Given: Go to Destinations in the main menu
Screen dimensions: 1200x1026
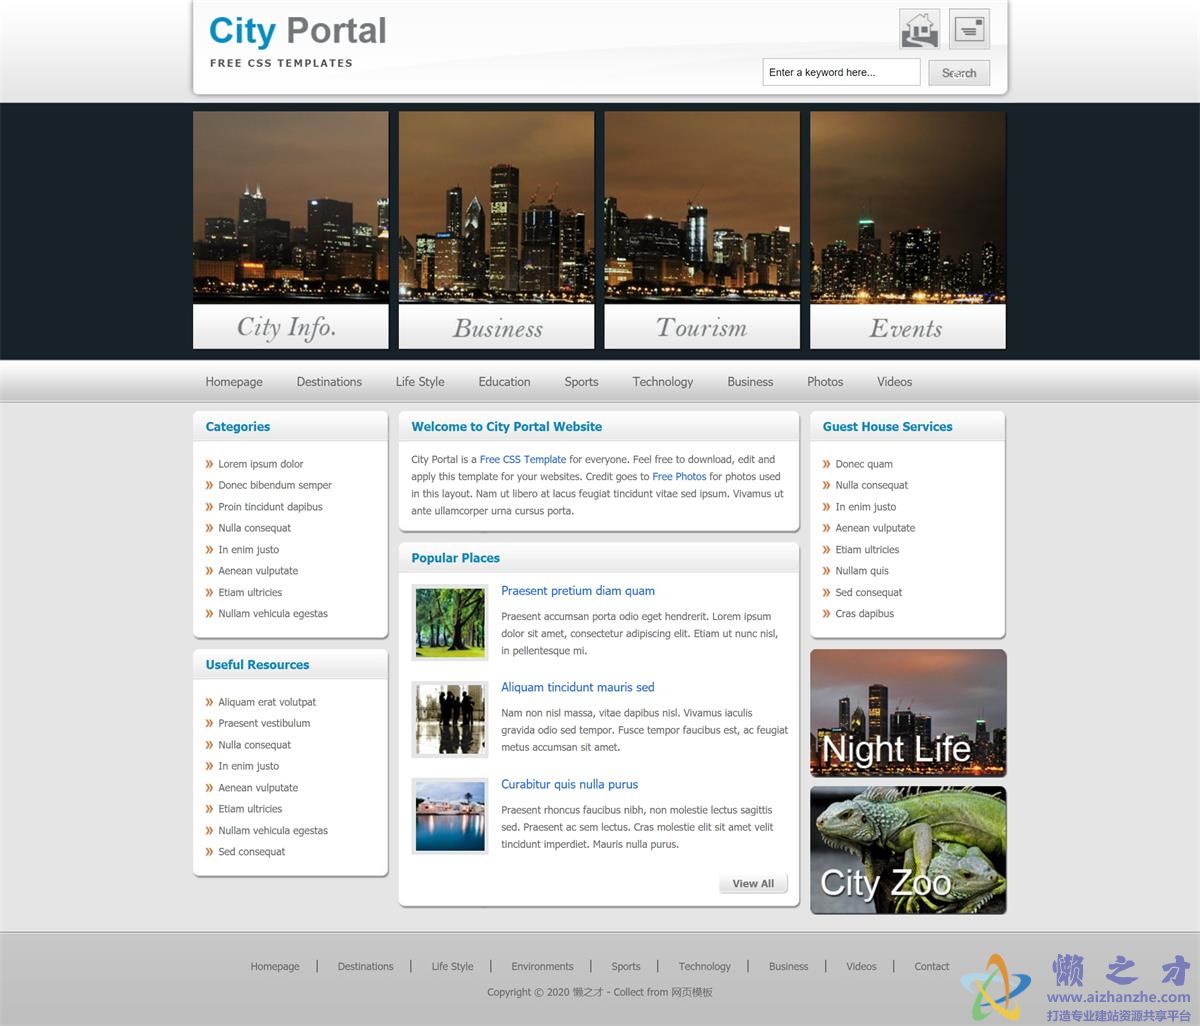Looking at the screenshot, I should click(329, 382).
